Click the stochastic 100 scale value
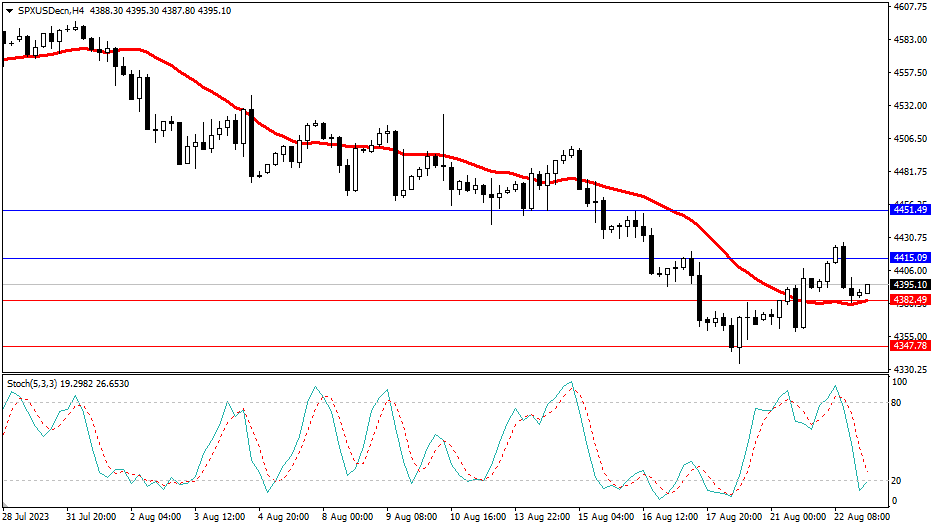 (x=900, y=383)
